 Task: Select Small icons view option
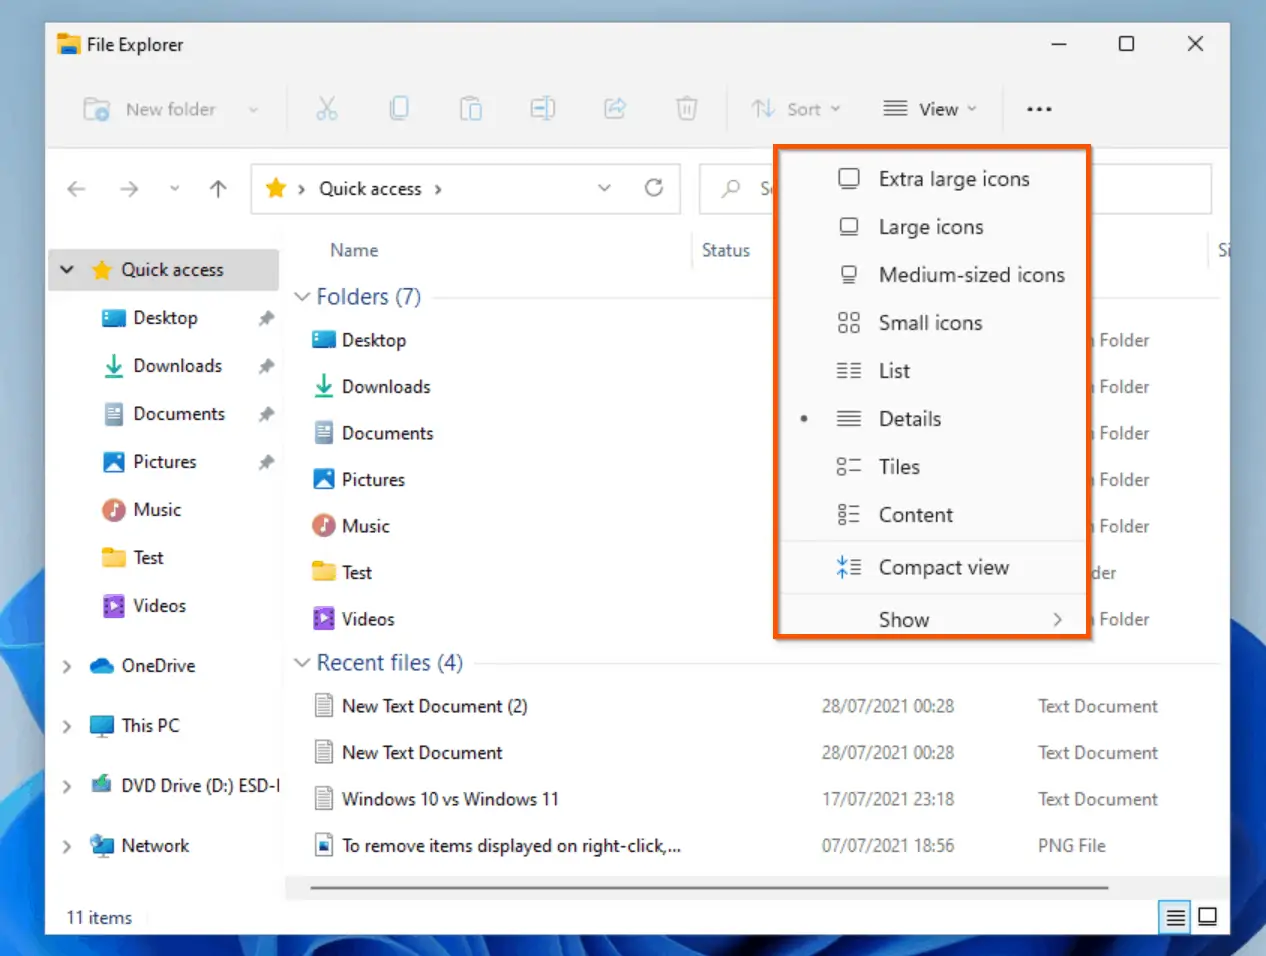pyautogui.click(x=932, y=323)
